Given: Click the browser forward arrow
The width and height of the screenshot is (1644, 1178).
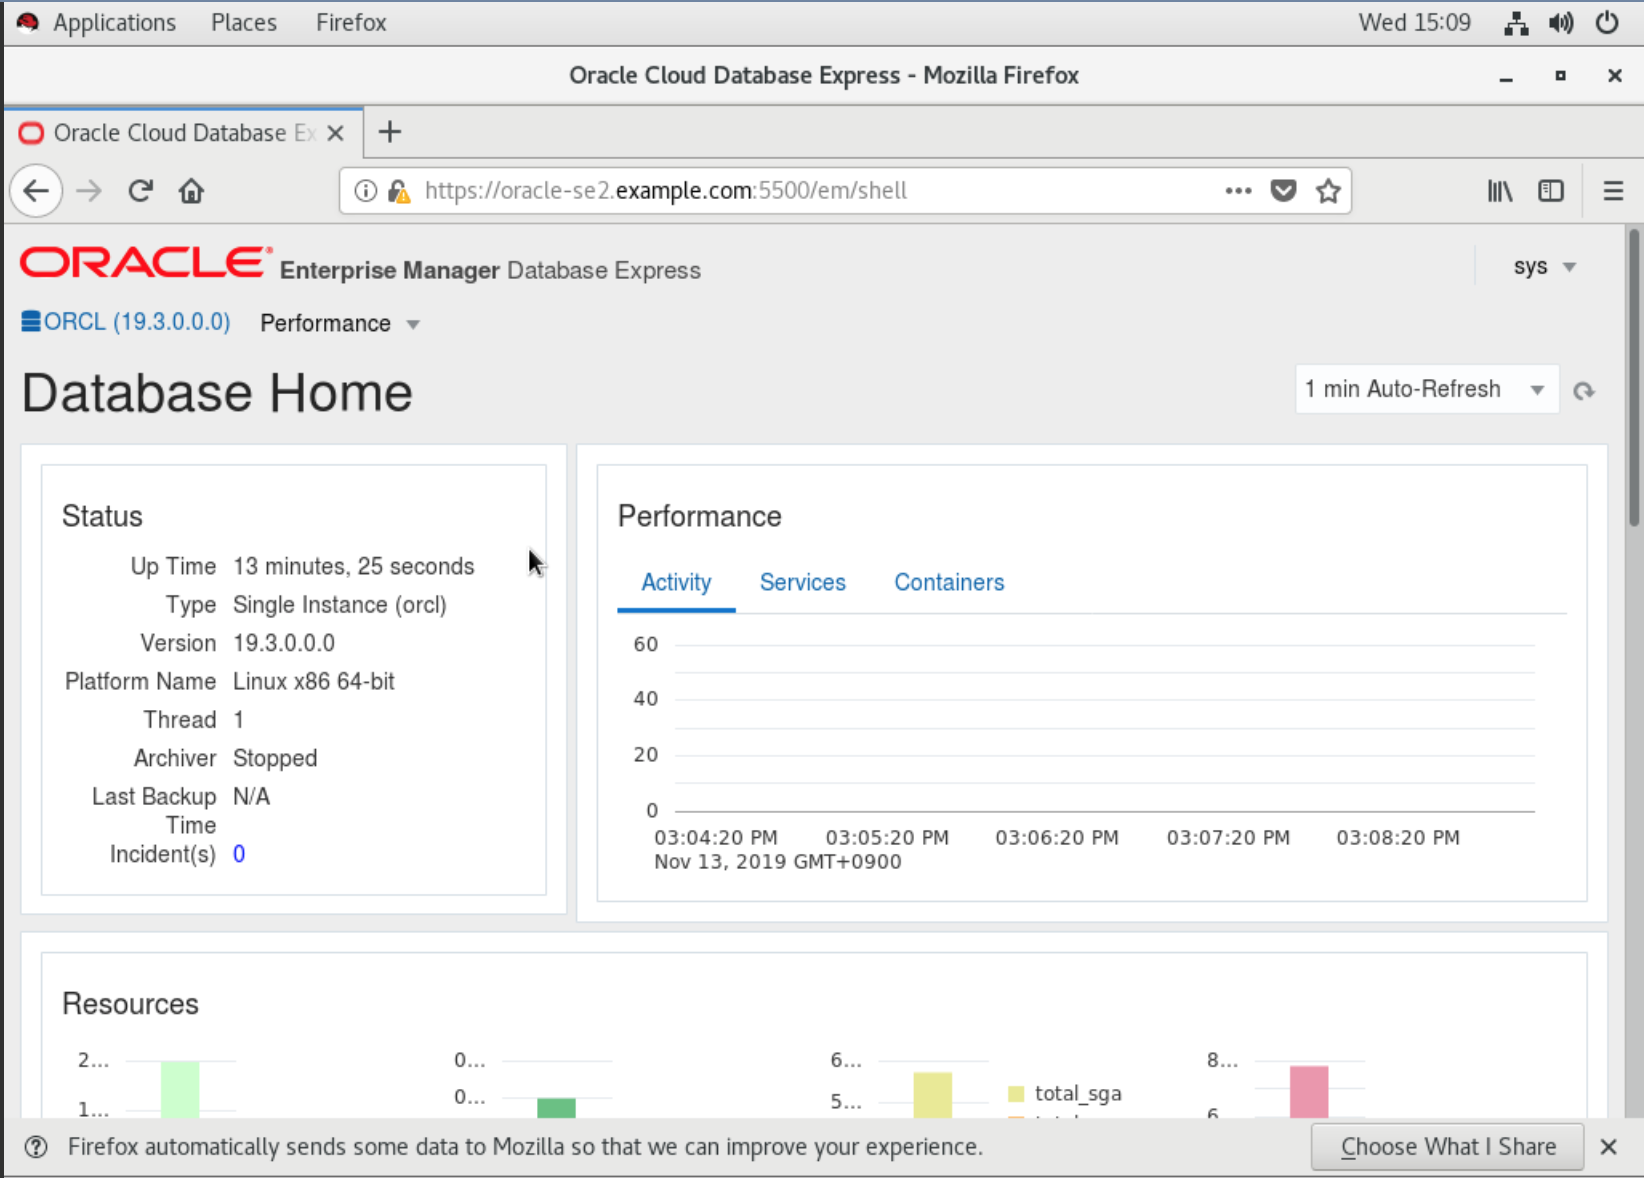Looking at the screenshot, I should 89,191.
